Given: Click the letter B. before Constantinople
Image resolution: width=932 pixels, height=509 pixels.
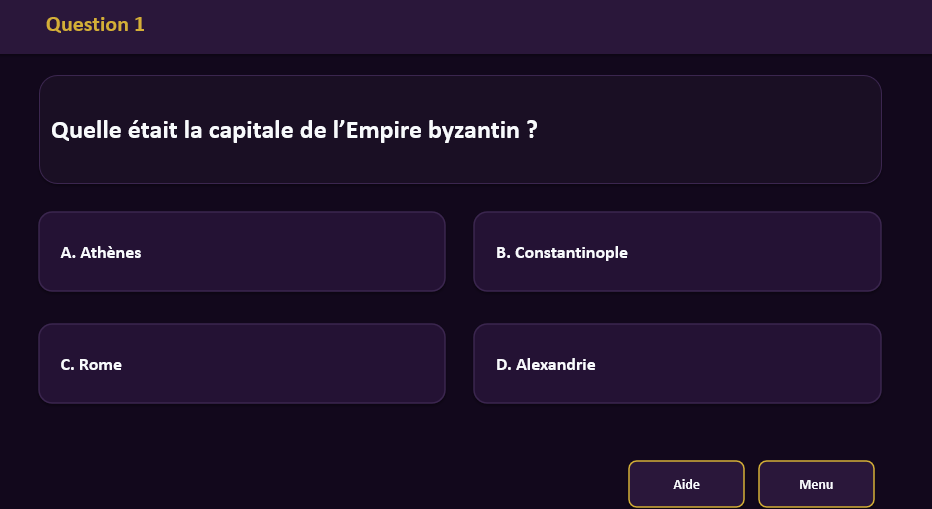Looking at the screenshot, I should [503, 253].
